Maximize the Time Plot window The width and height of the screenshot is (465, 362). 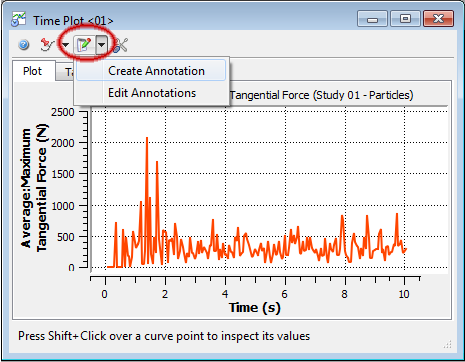click(405, 19)
